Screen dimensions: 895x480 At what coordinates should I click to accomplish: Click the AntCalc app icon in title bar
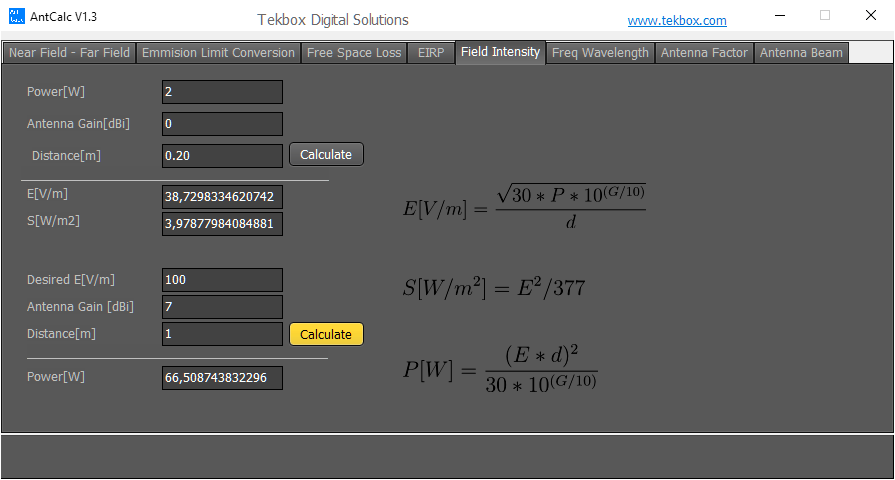click(17, 16)
